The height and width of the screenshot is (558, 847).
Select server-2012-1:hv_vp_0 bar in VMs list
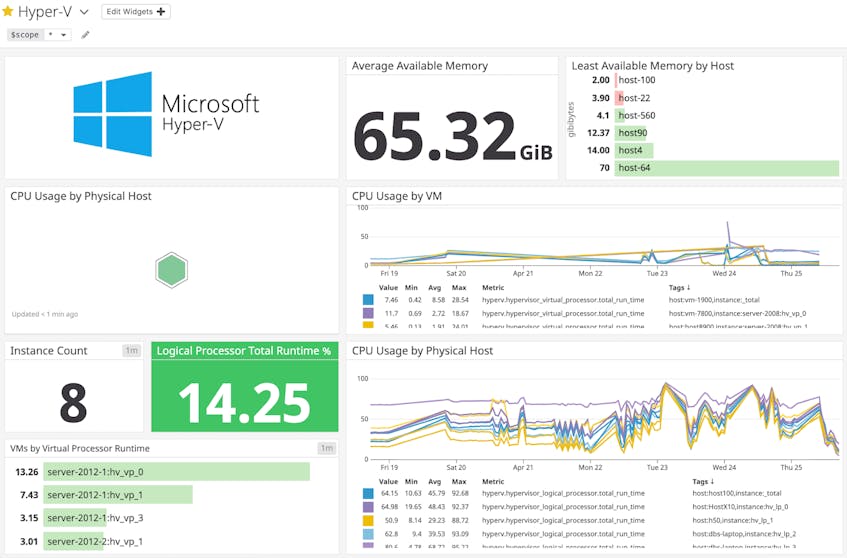point(177,472)
